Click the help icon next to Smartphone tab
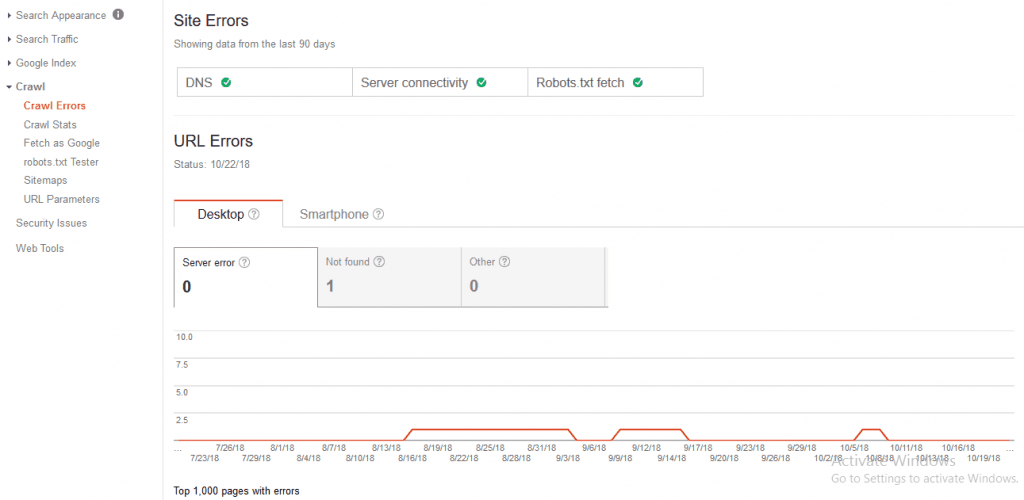Viewport: 1024px width, 500px height. point(378,214)
